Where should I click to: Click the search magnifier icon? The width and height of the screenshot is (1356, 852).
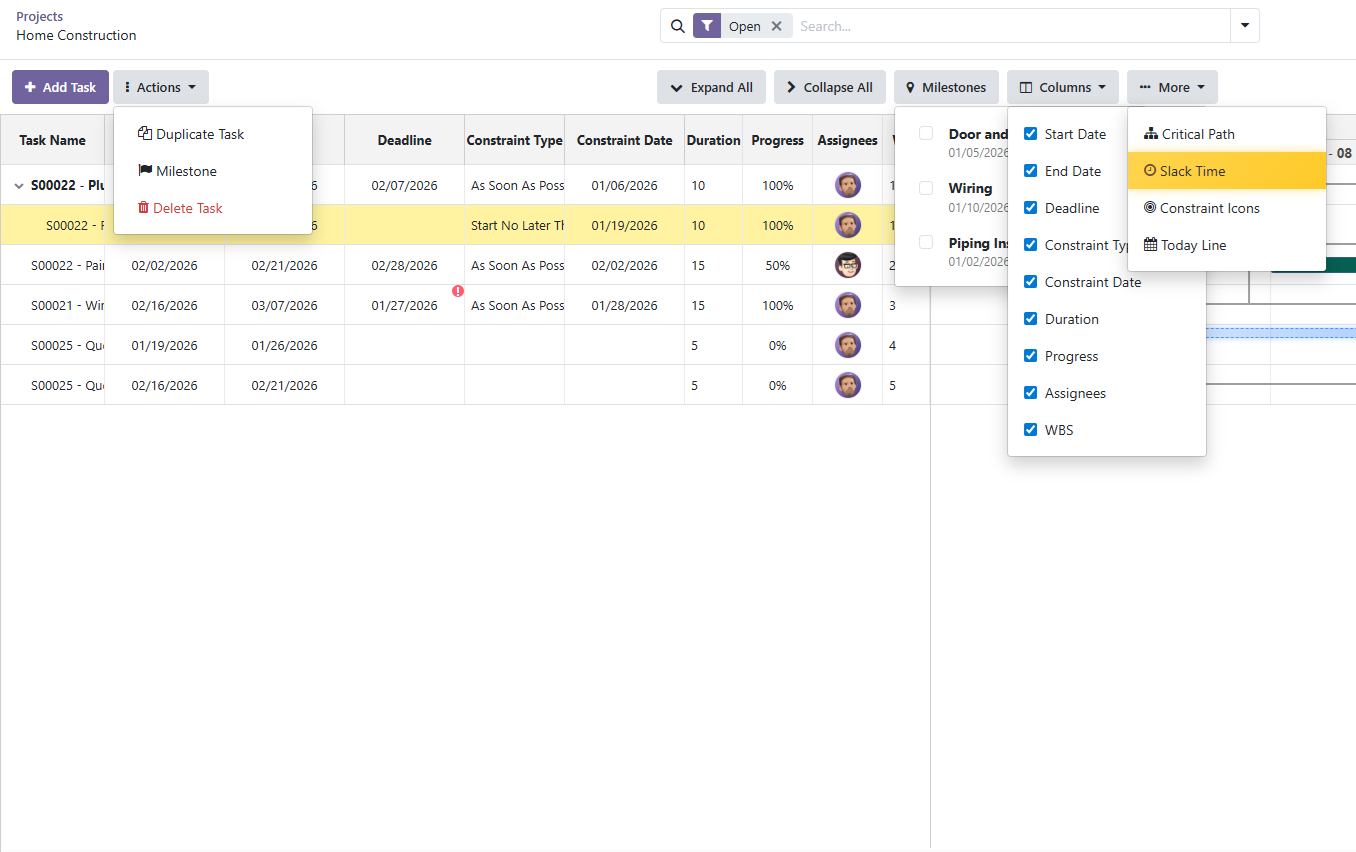coord(678,26)
